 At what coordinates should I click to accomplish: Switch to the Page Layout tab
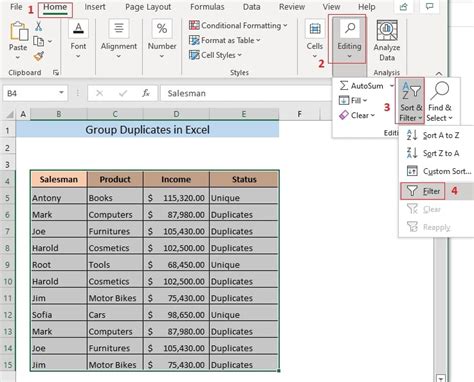coord(148,7)
